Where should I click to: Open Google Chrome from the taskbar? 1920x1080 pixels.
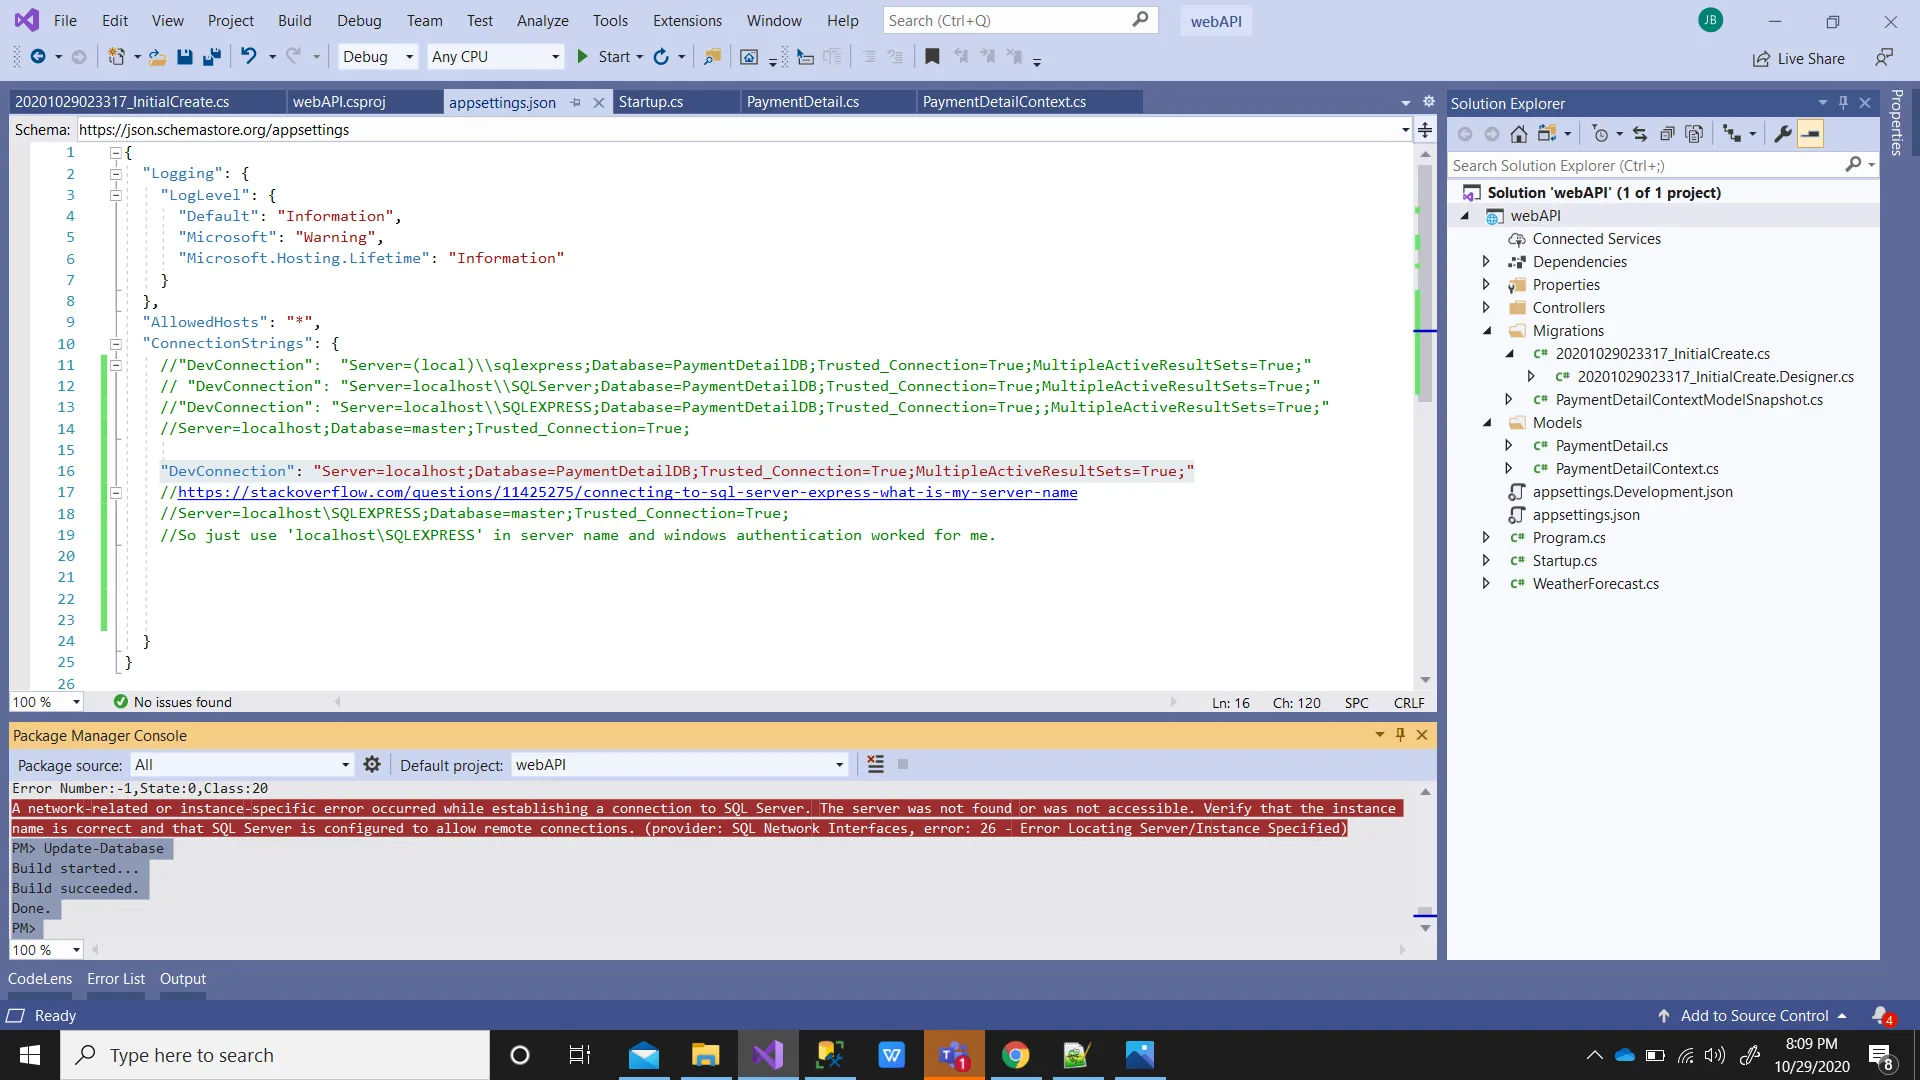coord(1015,1055)
